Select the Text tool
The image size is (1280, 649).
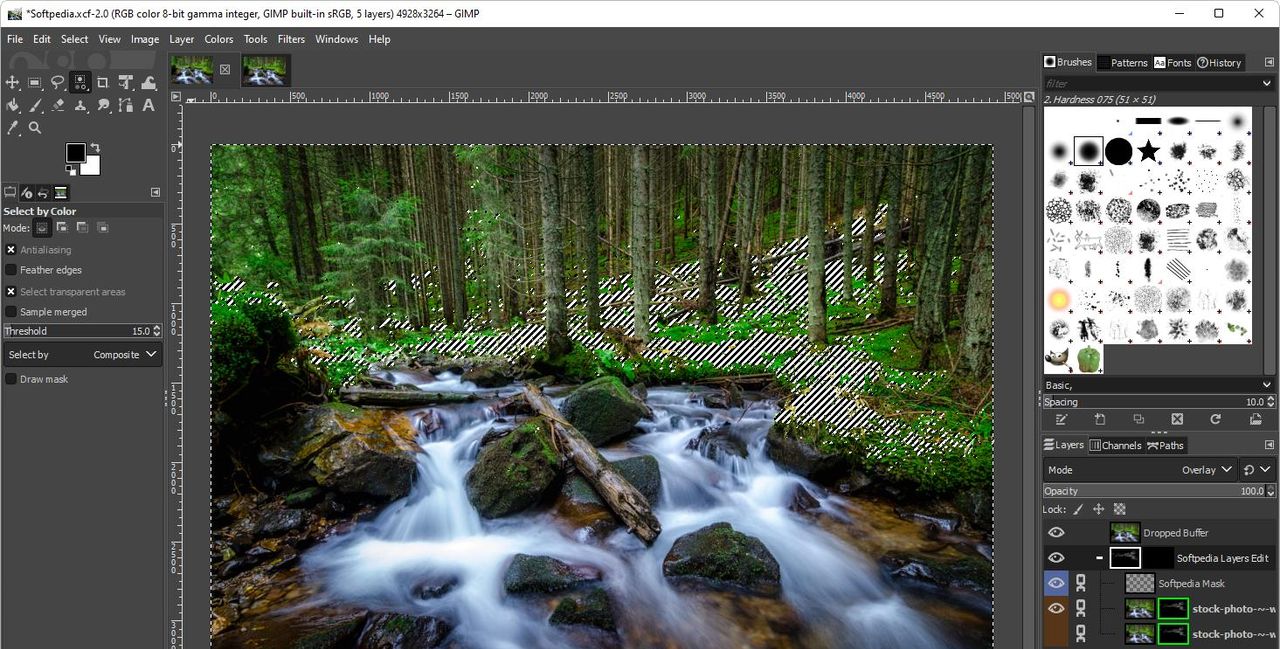tap(148, 105)
